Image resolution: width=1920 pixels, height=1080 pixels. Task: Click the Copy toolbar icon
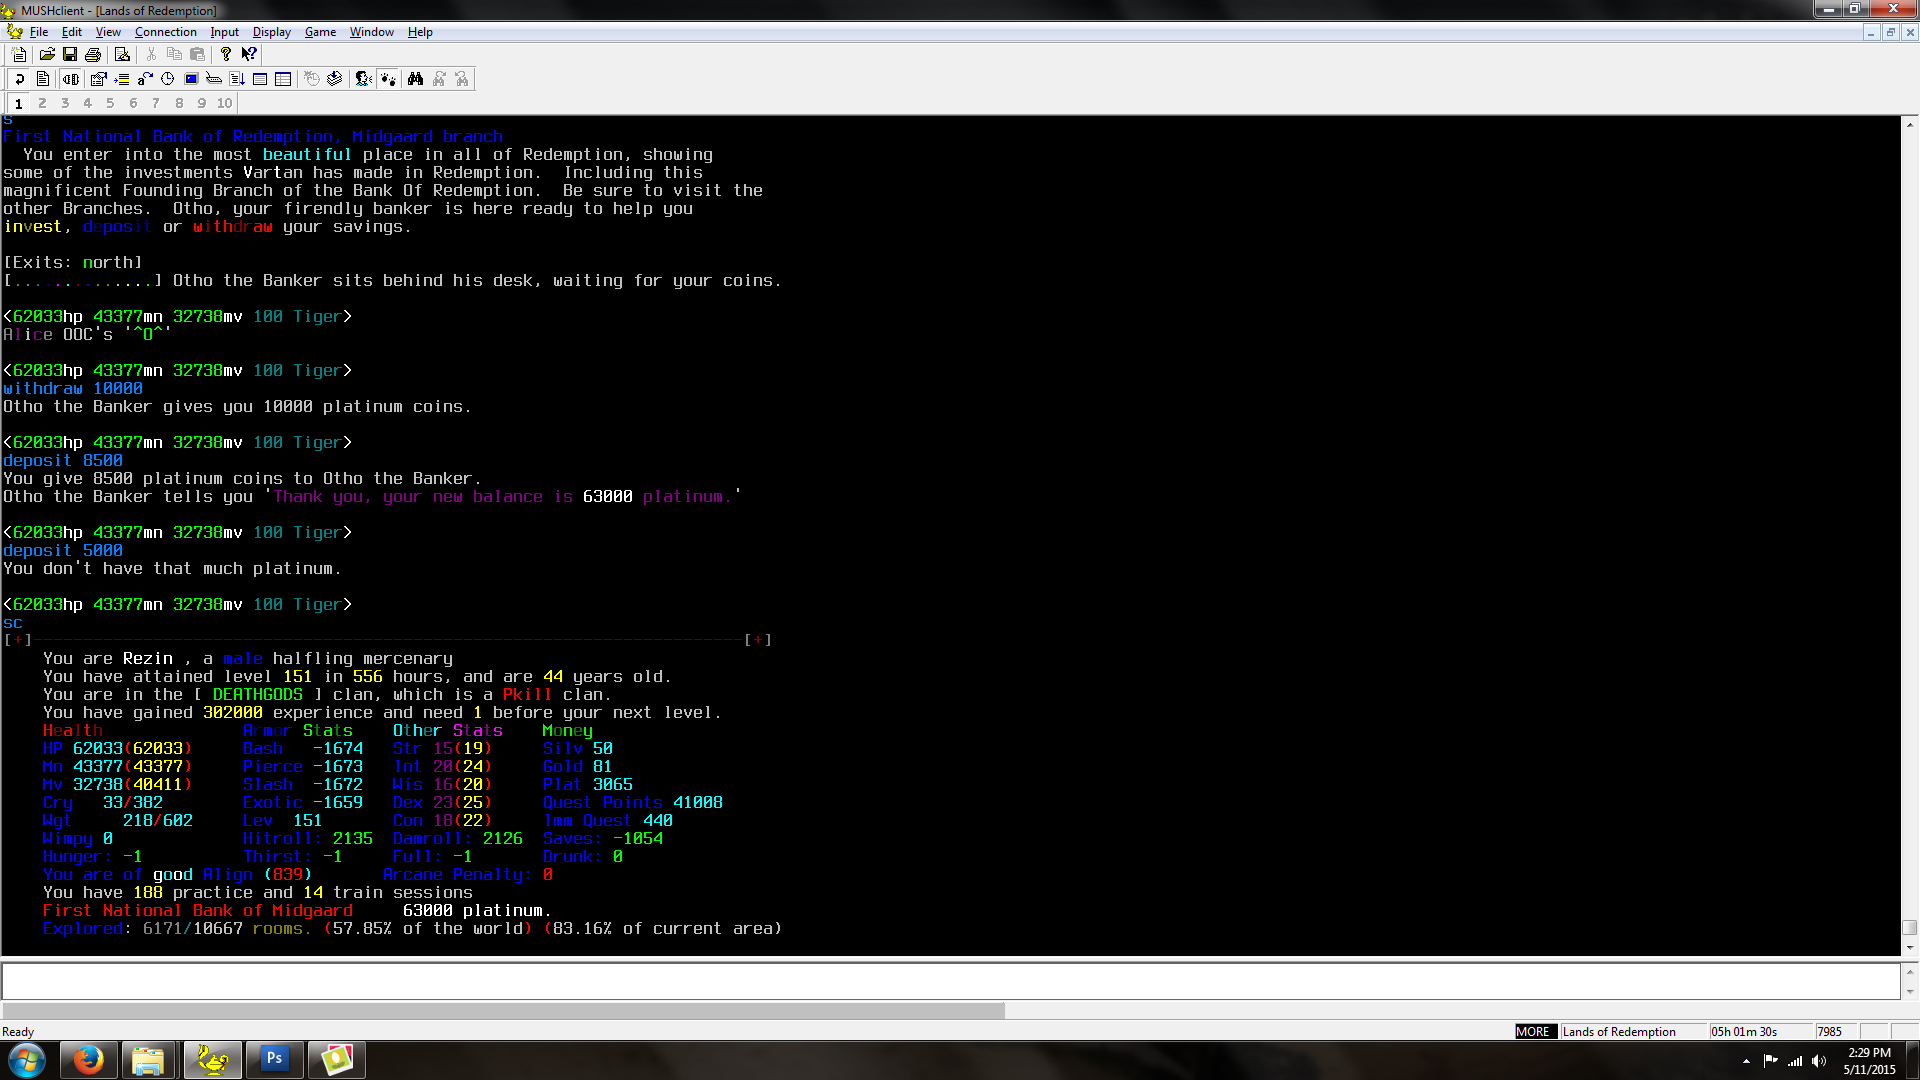(x=174, y=54)
